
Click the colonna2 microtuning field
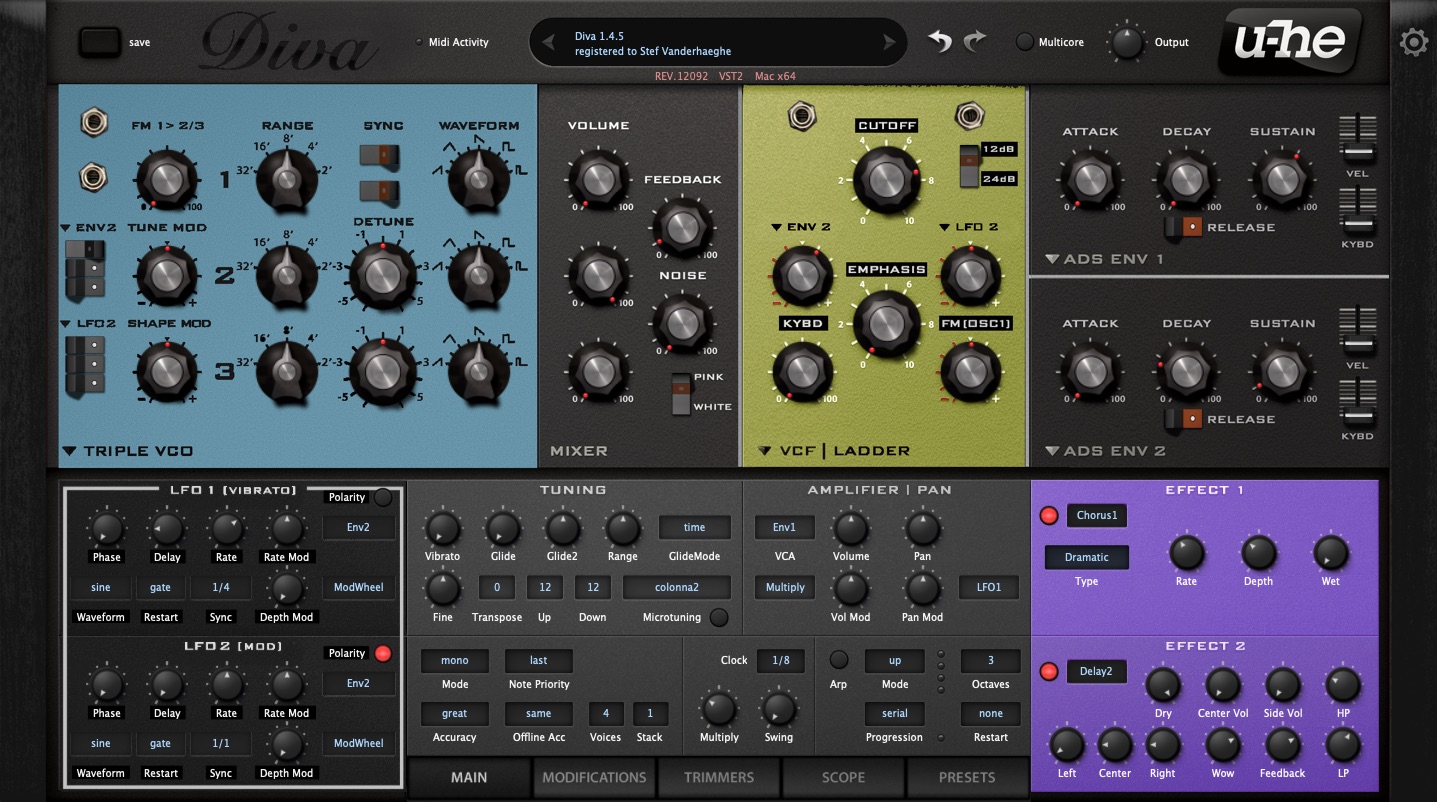click(x=677, y=587)
